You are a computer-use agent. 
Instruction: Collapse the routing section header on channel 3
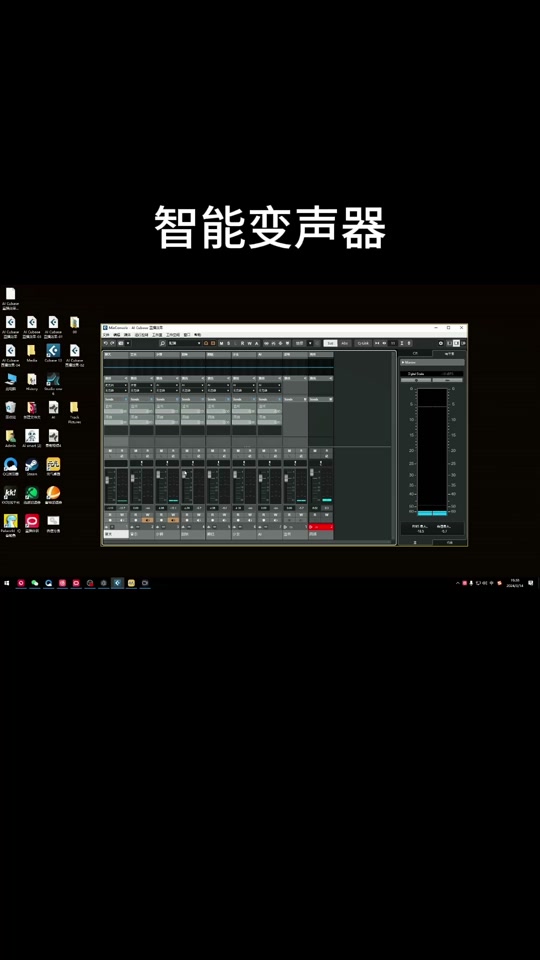click(167, 378)
